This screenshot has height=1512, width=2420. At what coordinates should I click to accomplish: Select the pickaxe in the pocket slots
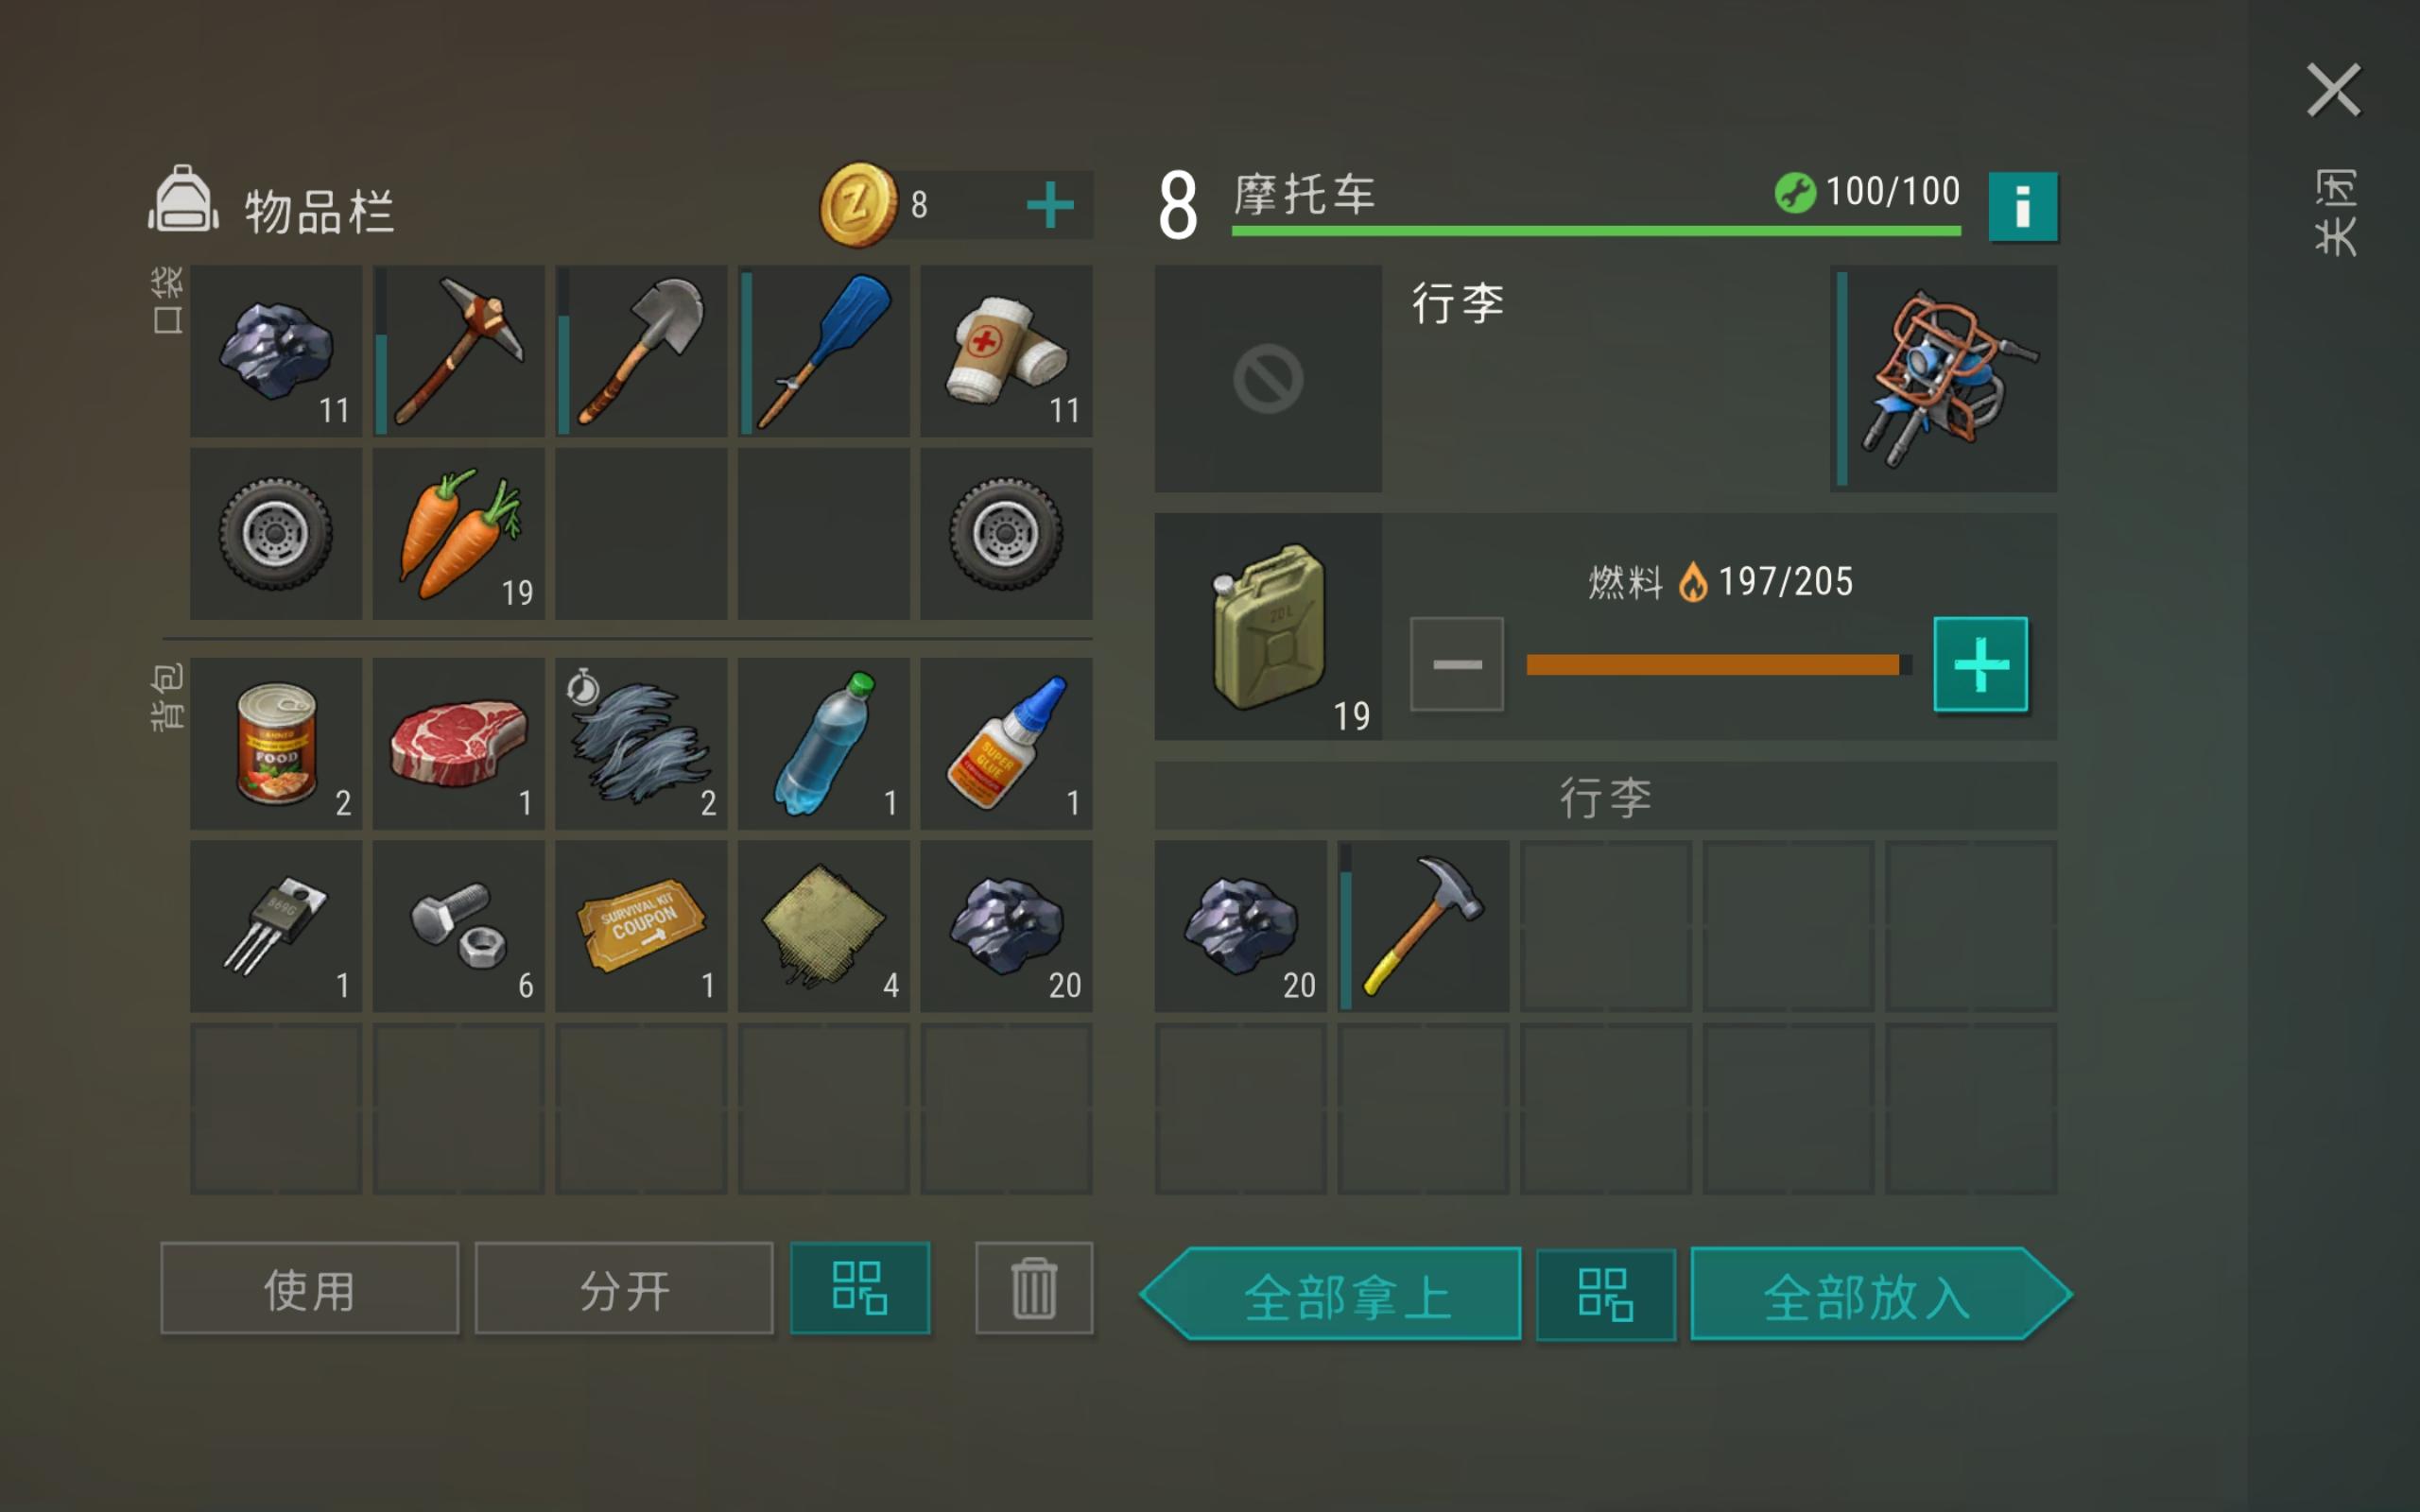click(459, 350)
